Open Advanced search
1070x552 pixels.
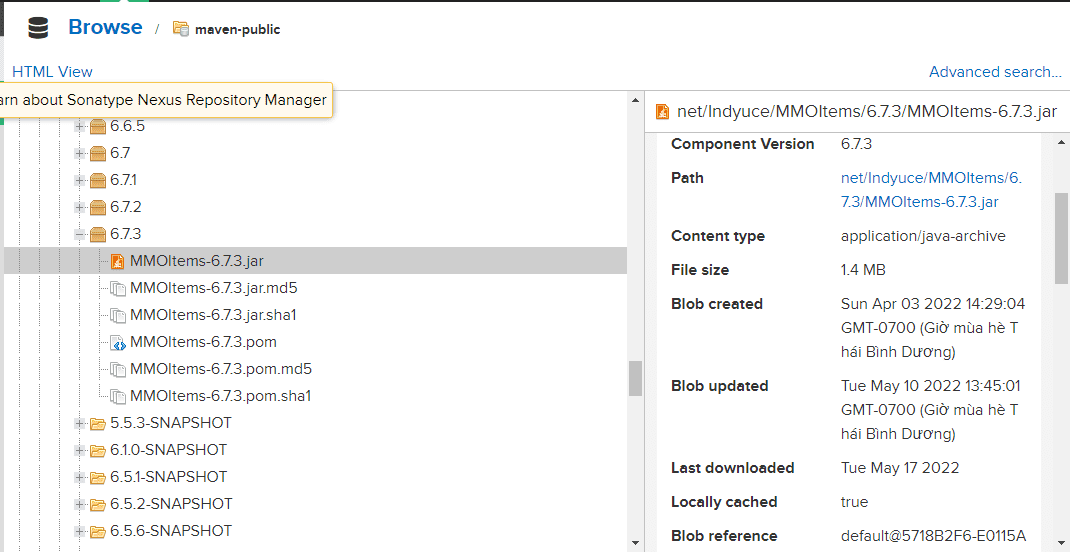click(x=994, y=72)
